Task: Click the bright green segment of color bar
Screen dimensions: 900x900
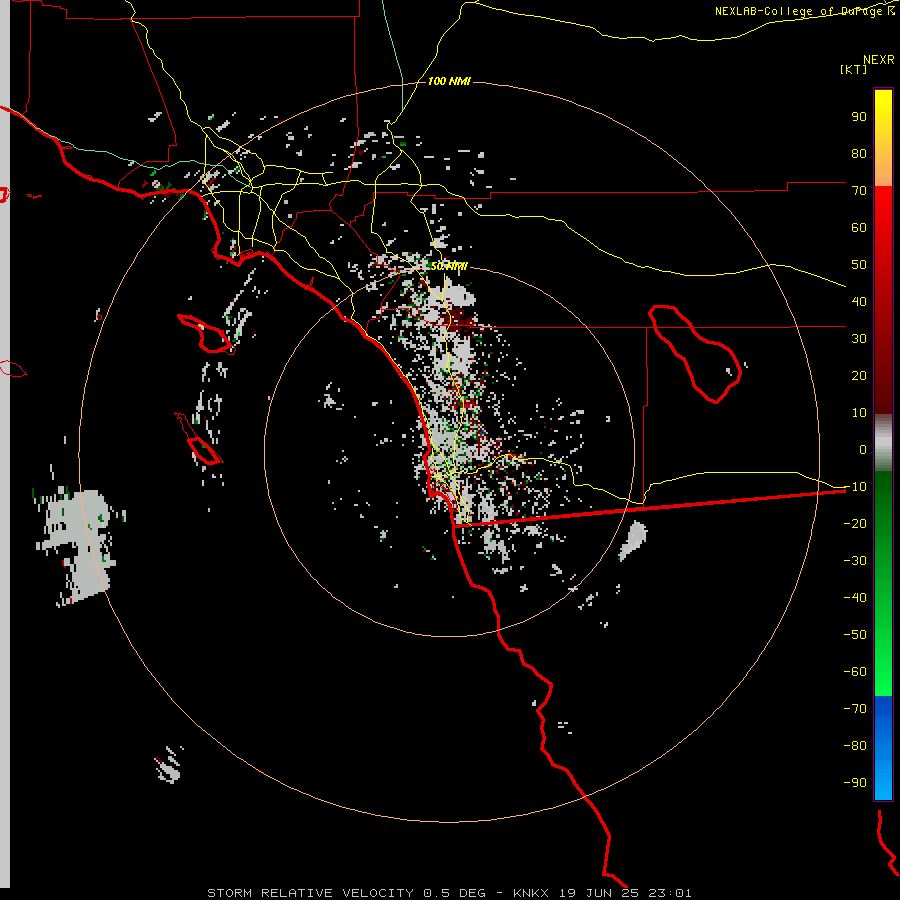Action: (883, 583)
